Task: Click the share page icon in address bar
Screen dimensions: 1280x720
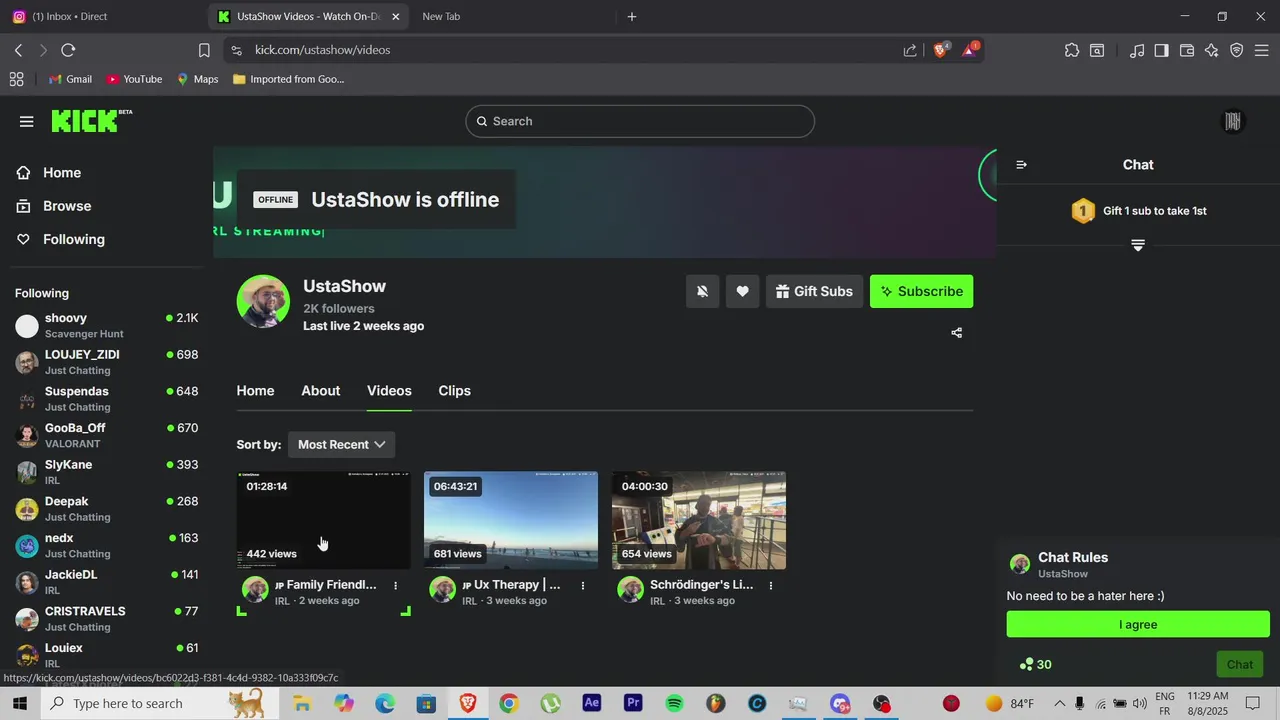Action: tap(910, 50)
